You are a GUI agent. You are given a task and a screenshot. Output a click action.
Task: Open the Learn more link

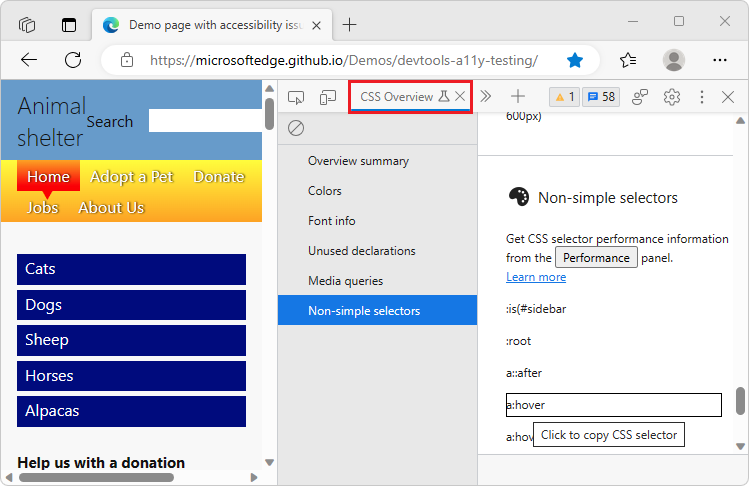click(536, 277)
